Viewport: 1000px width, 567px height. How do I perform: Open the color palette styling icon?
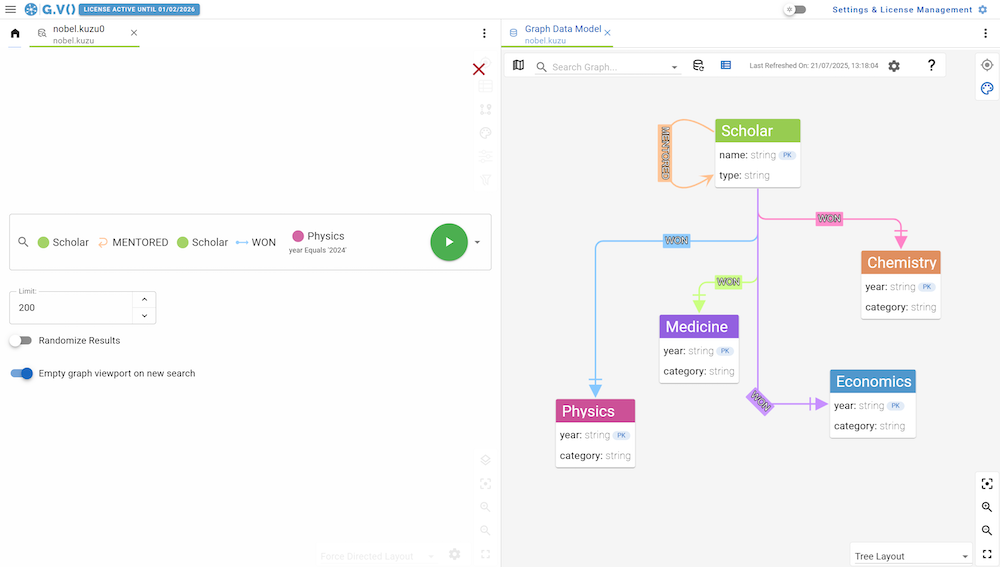[x=987, y=89]
